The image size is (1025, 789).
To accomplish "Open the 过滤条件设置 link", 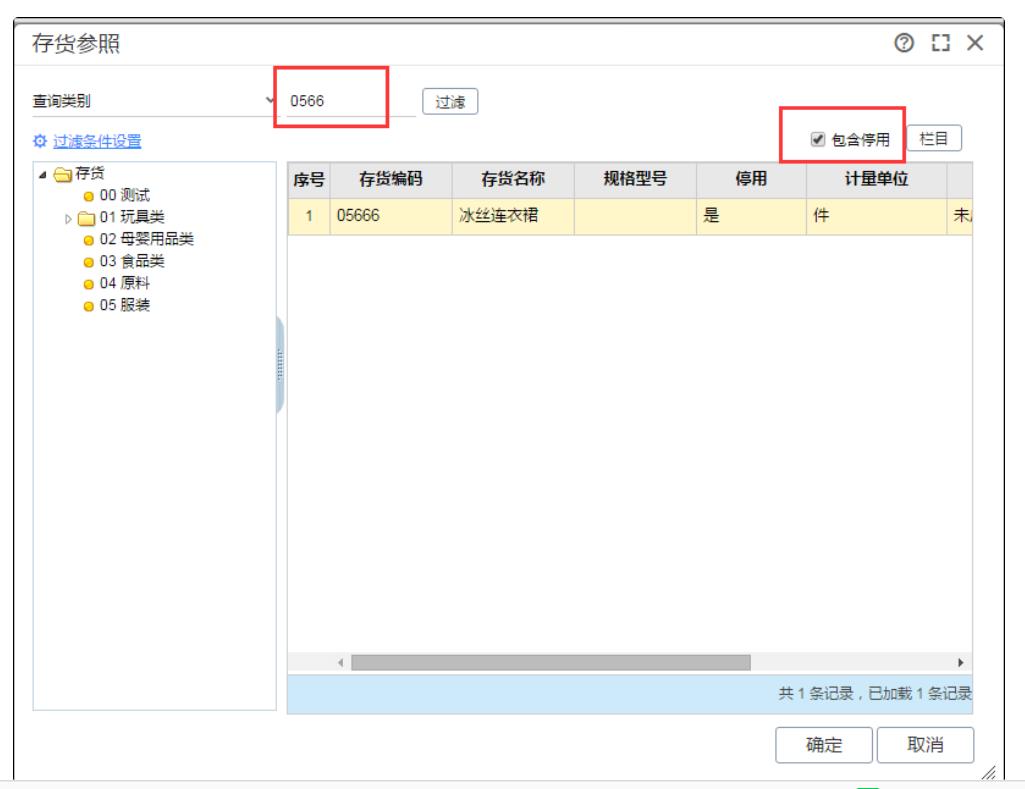I will (x=97, y=142).
